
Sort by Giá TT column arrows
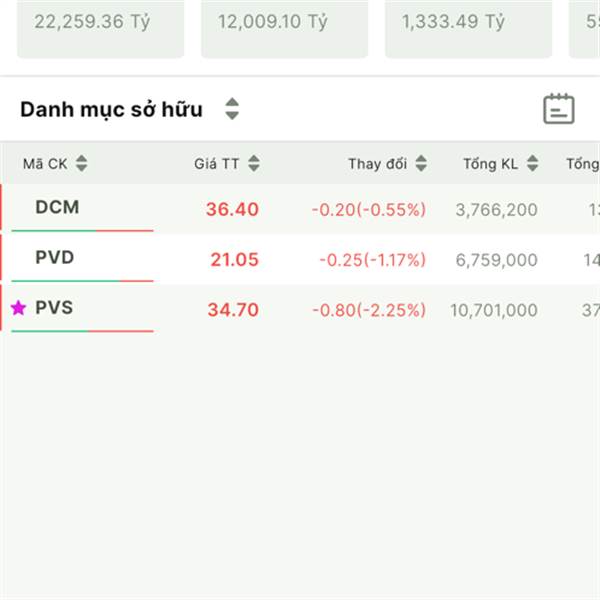pos(254,163)
